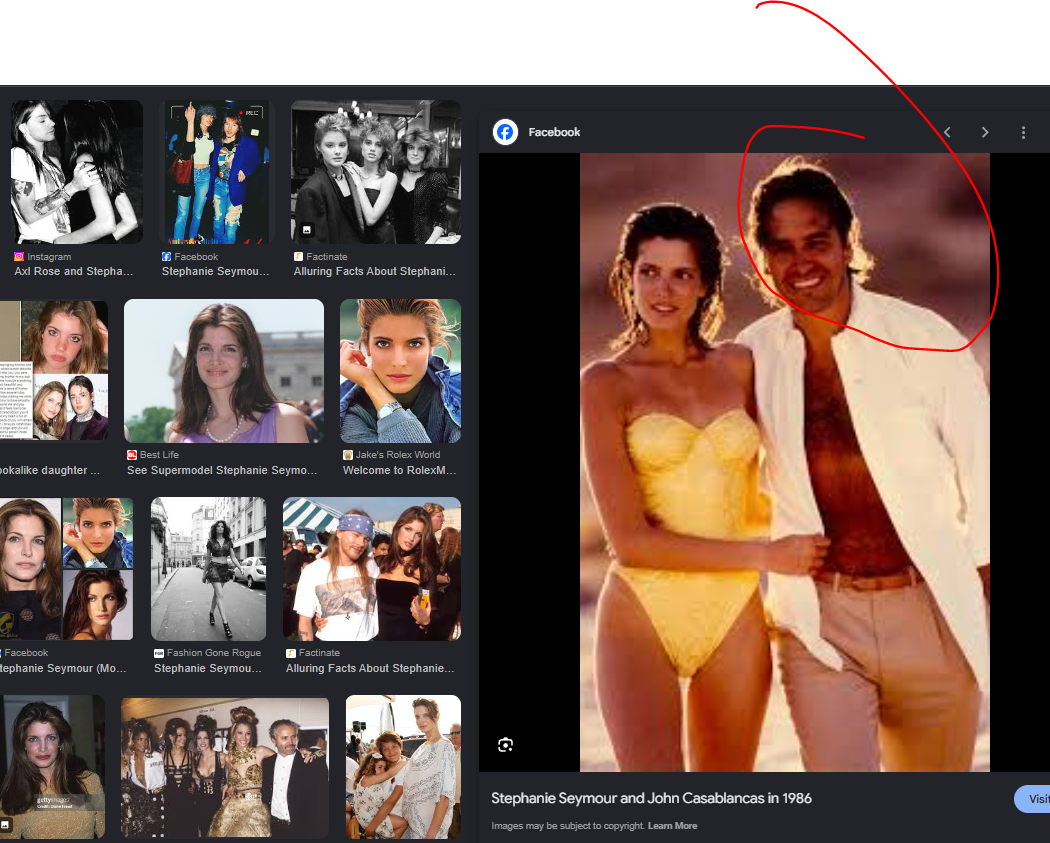Select the three-portrait collage thumbnail
The height and width of the screenshot is (843, 1050).
tap(66, 568)
